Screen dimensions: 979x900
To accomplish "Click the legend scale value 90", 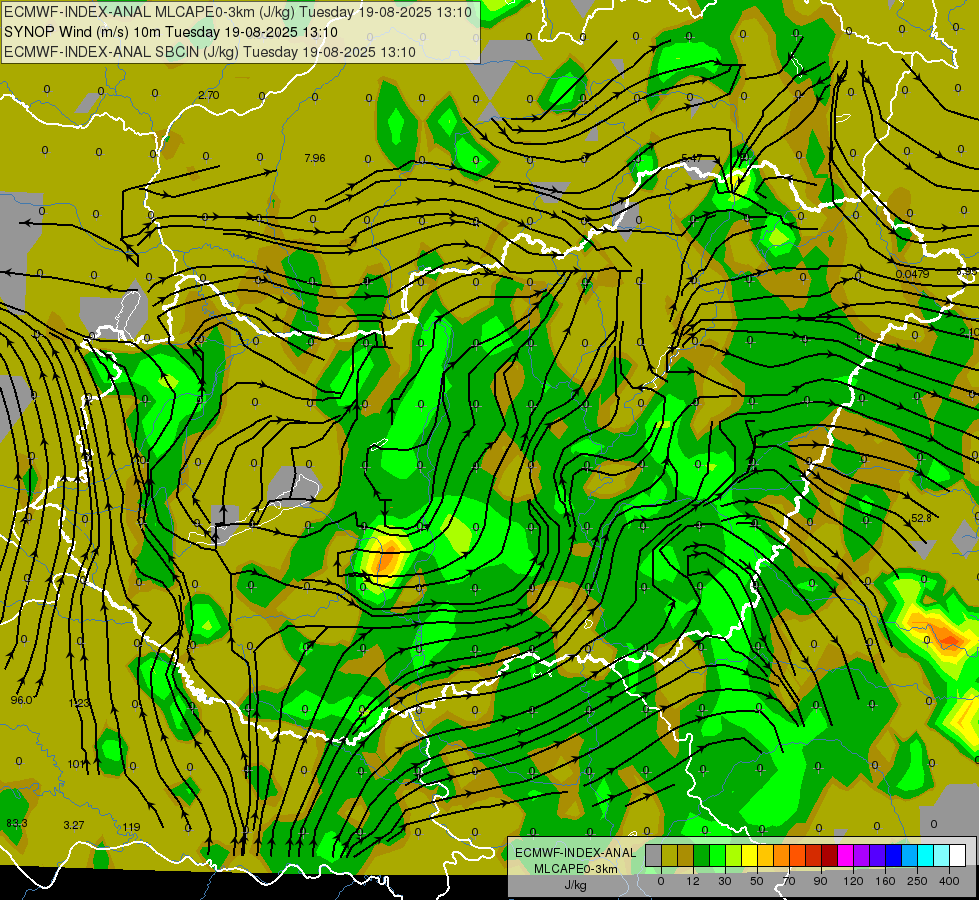I will 820,881.
